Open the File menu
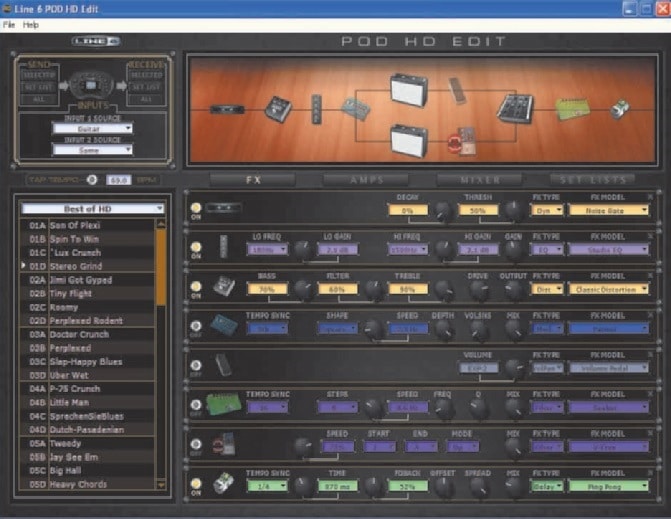 click(x=9, y=25)
